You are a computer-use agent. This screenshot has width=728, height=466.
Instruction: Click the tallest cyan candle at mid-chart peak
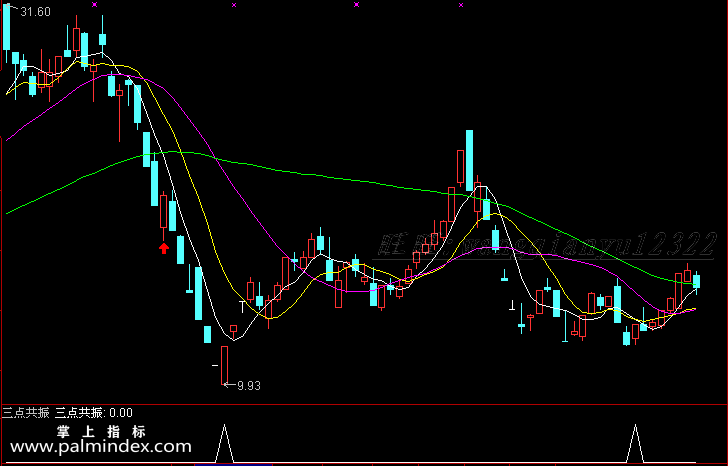point(469,160)
